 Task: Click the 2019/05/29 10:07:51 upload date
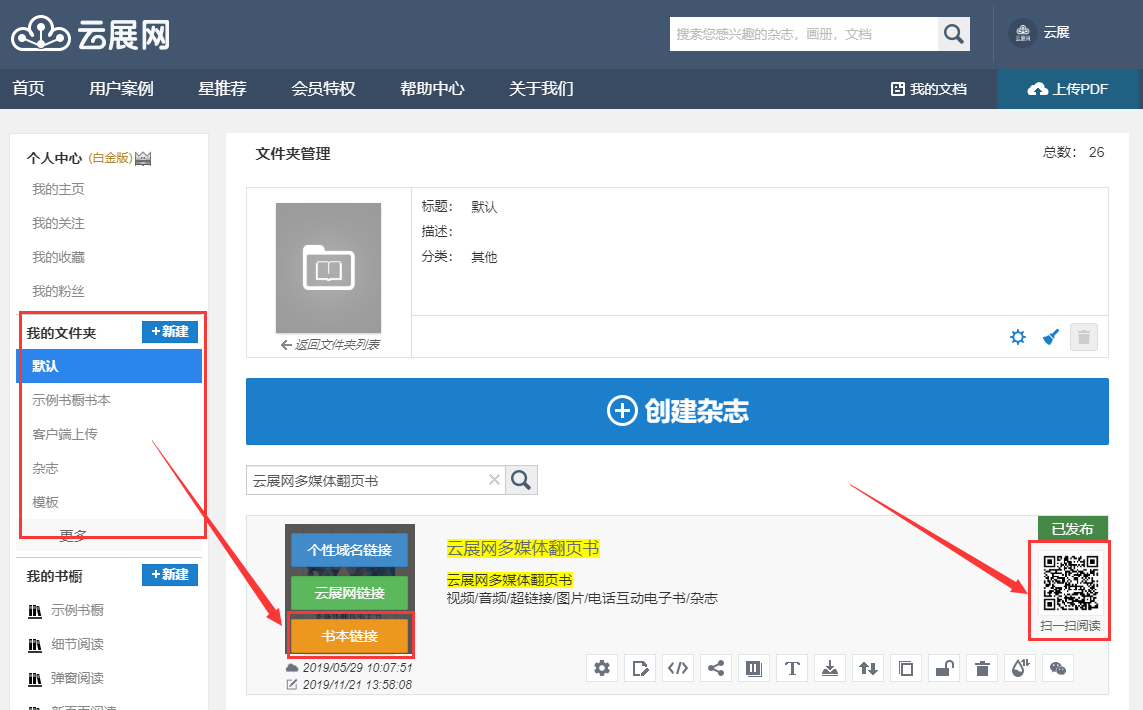pos(357,668)
